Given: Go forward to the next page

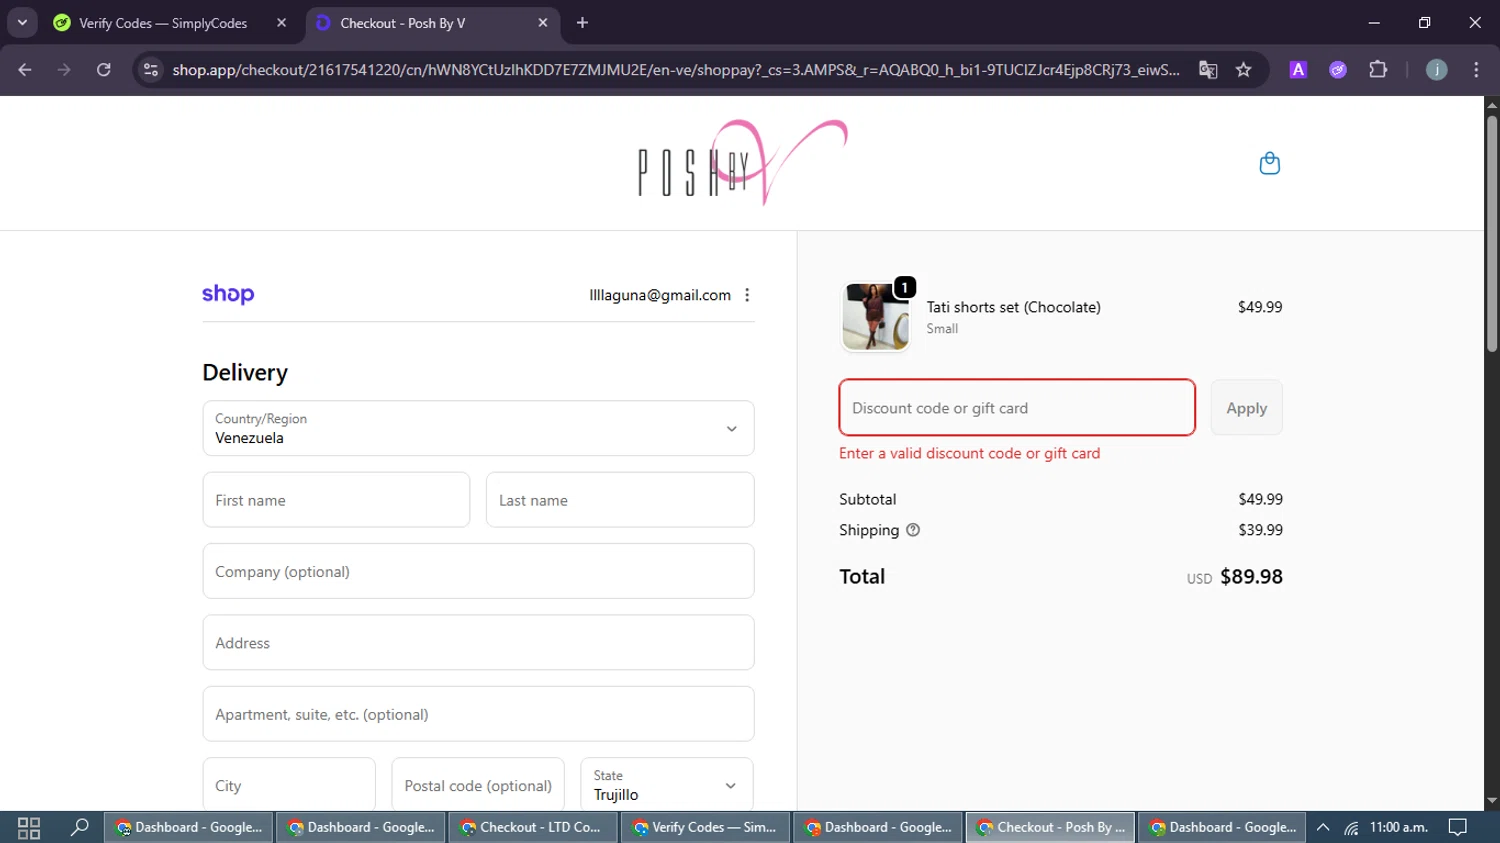Looking at the screenshot, I should 64,69.
